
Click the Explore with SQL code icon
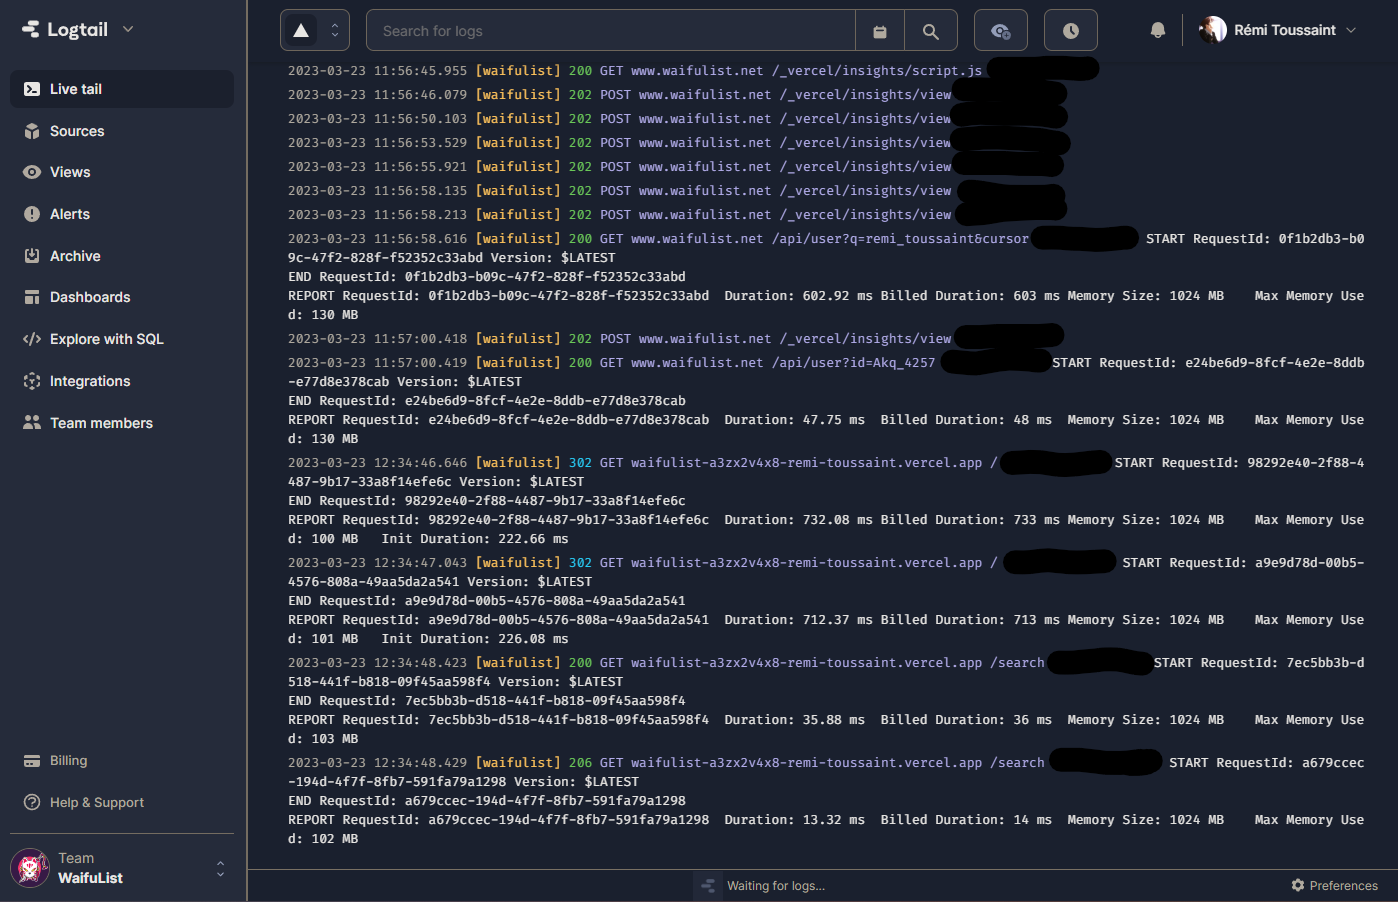coord(32,339)
